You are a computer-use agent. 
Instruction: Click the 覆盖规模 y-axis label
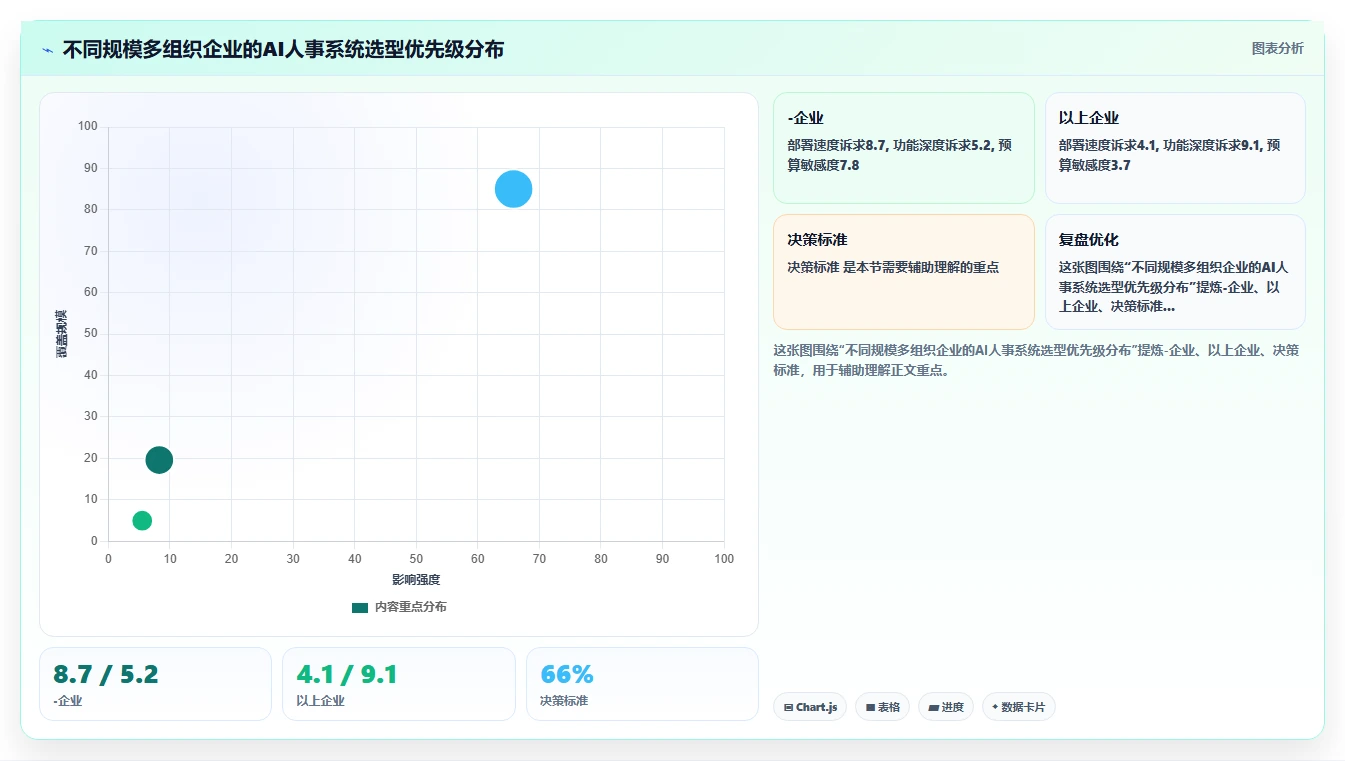coord(61,334)
